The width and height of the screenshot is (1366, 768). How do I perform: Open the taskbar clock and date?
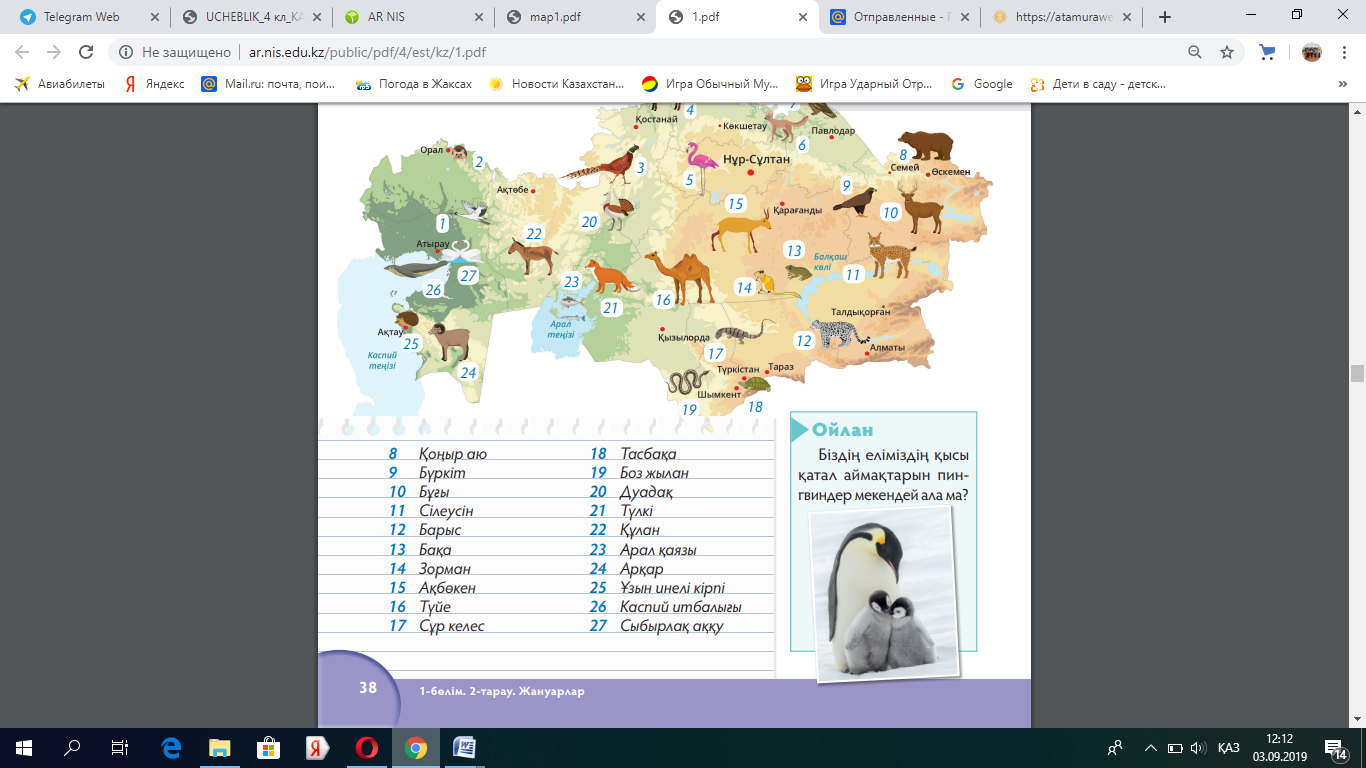tap(1277, 747)
